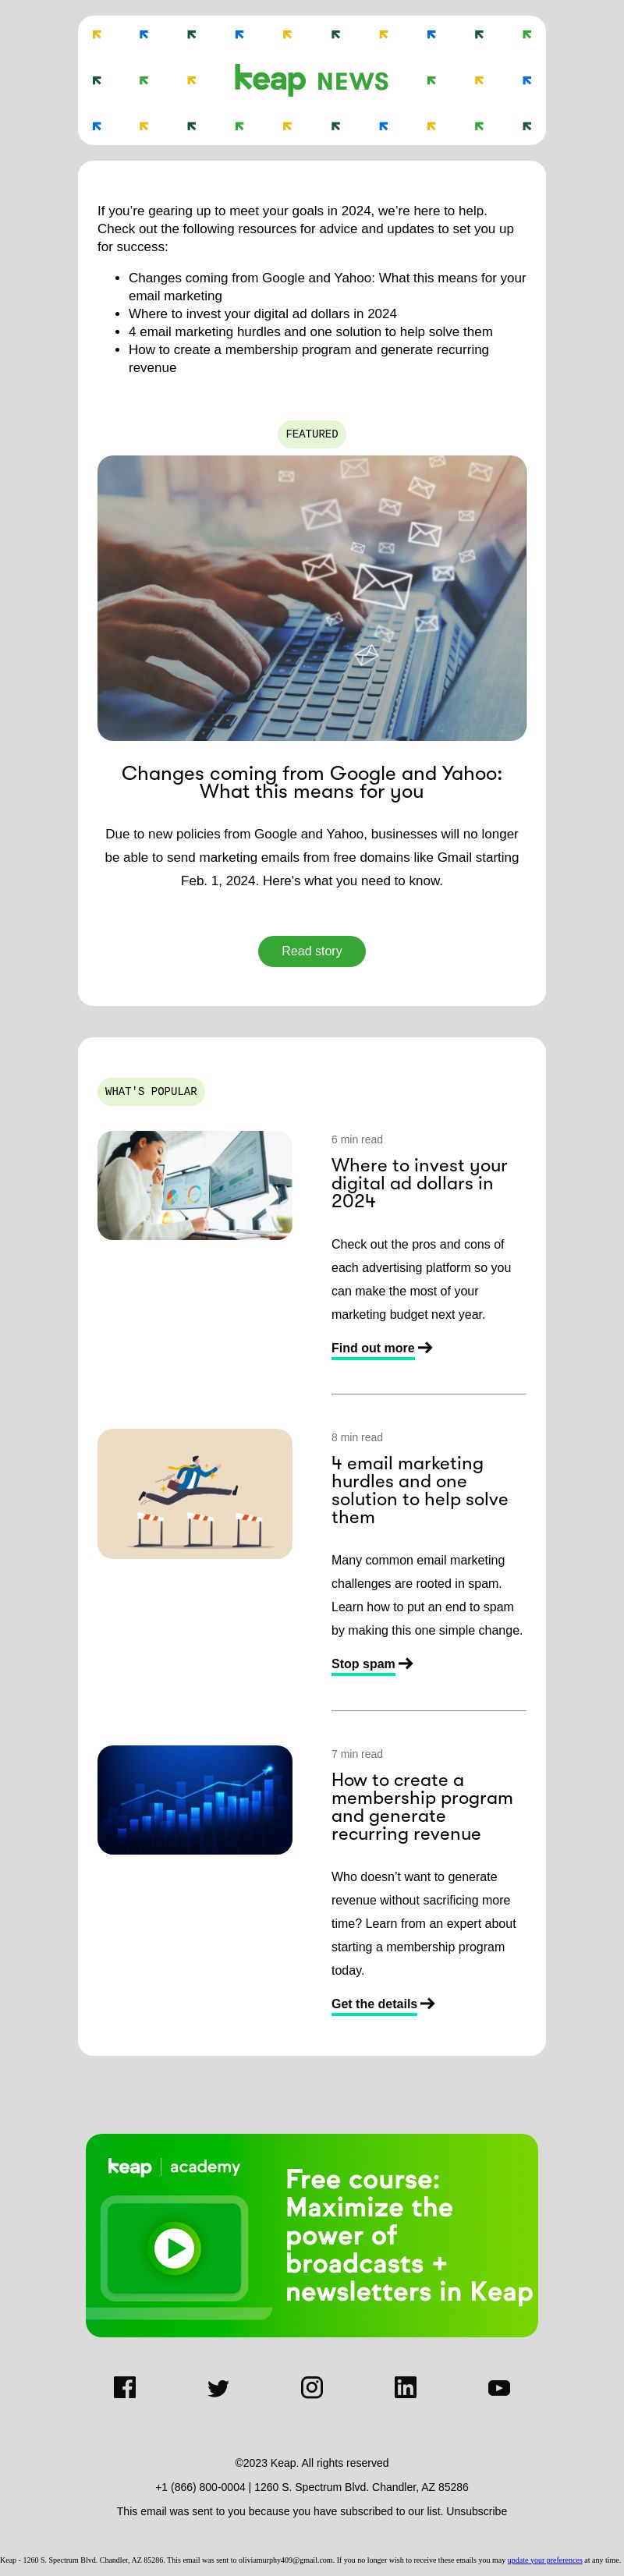Open the Changes coming from Google headline
This screenshot has height=2576, width=624.
pos(312,782)
